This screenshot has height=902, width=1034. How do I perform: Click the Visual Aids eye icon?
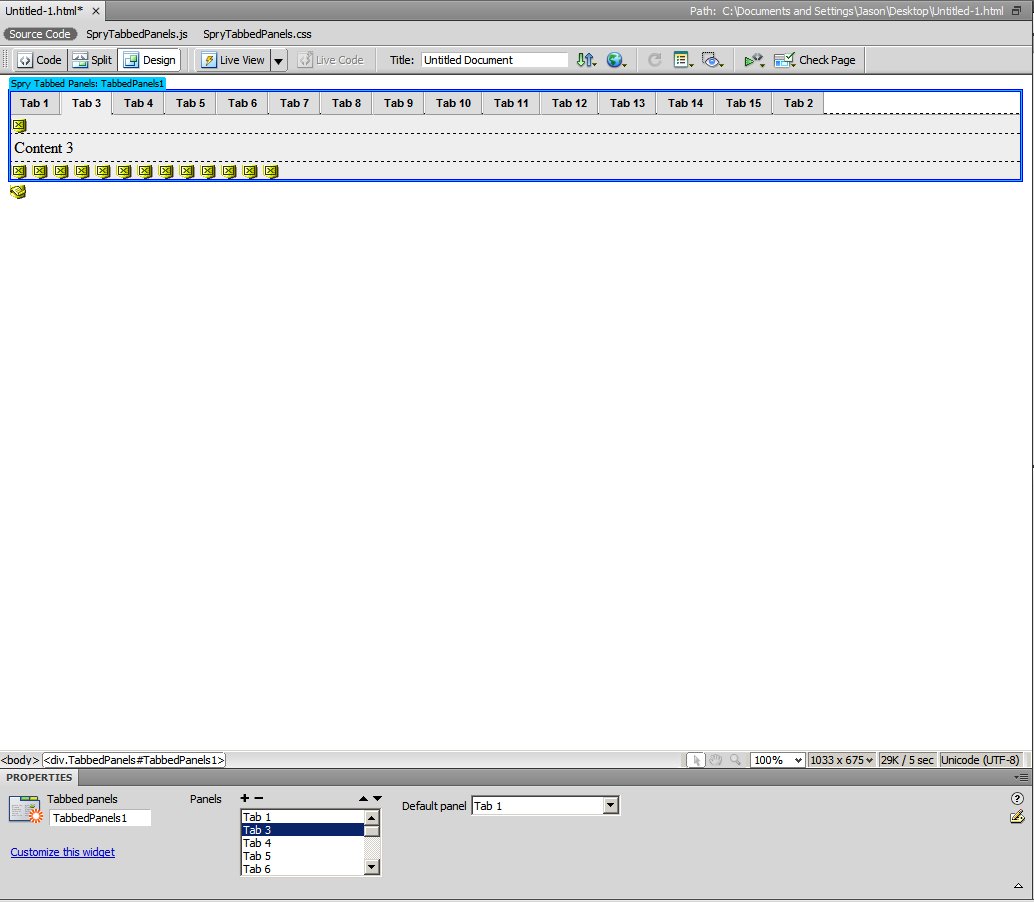pyautogui.click(x=712, y=60)
